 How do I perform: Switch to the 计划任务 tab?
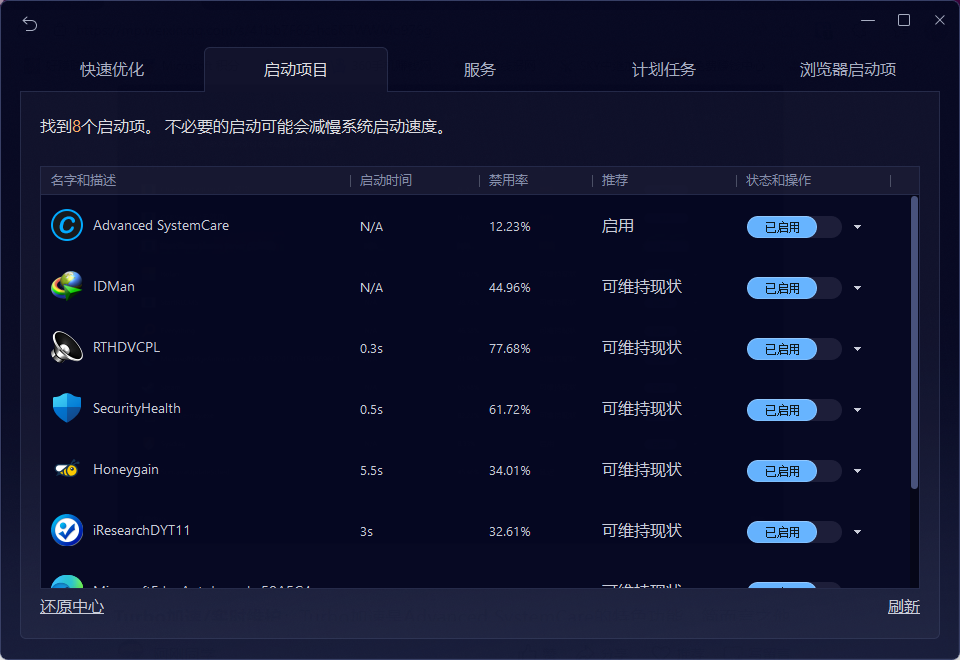pyautogui.click(x=664, y=69)
